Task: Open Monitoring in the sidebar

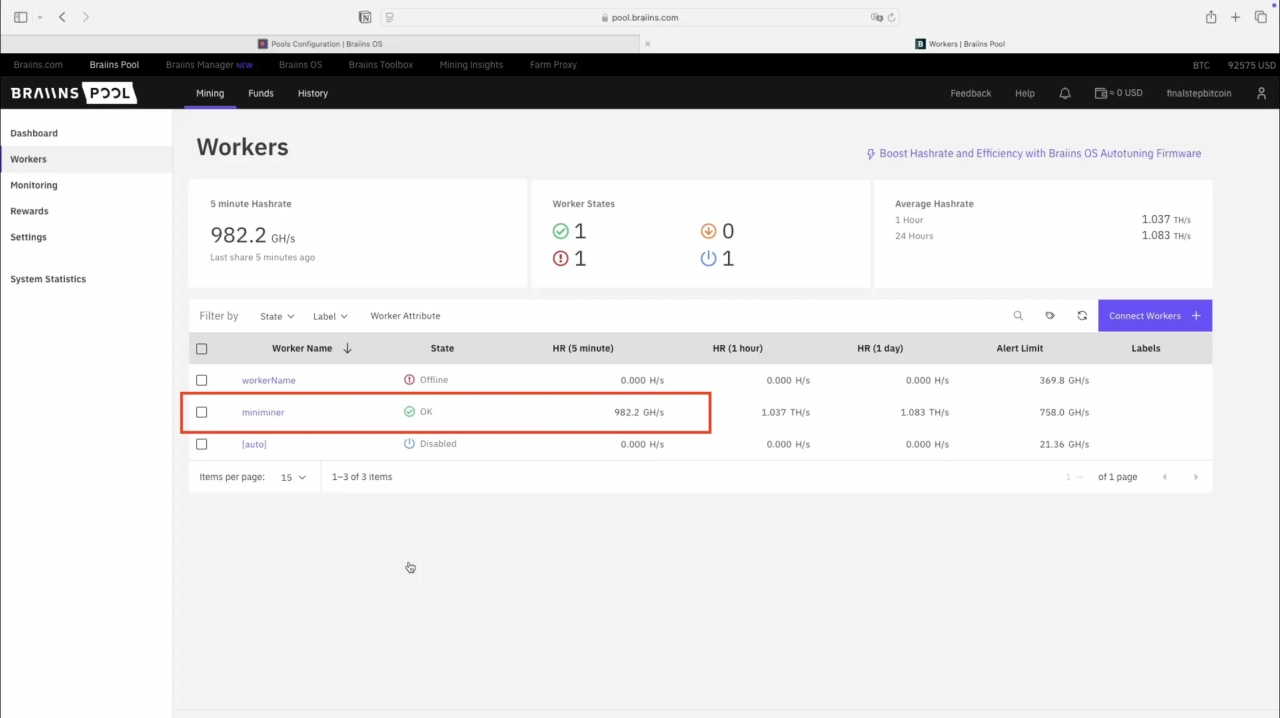Action: point(34,185)
